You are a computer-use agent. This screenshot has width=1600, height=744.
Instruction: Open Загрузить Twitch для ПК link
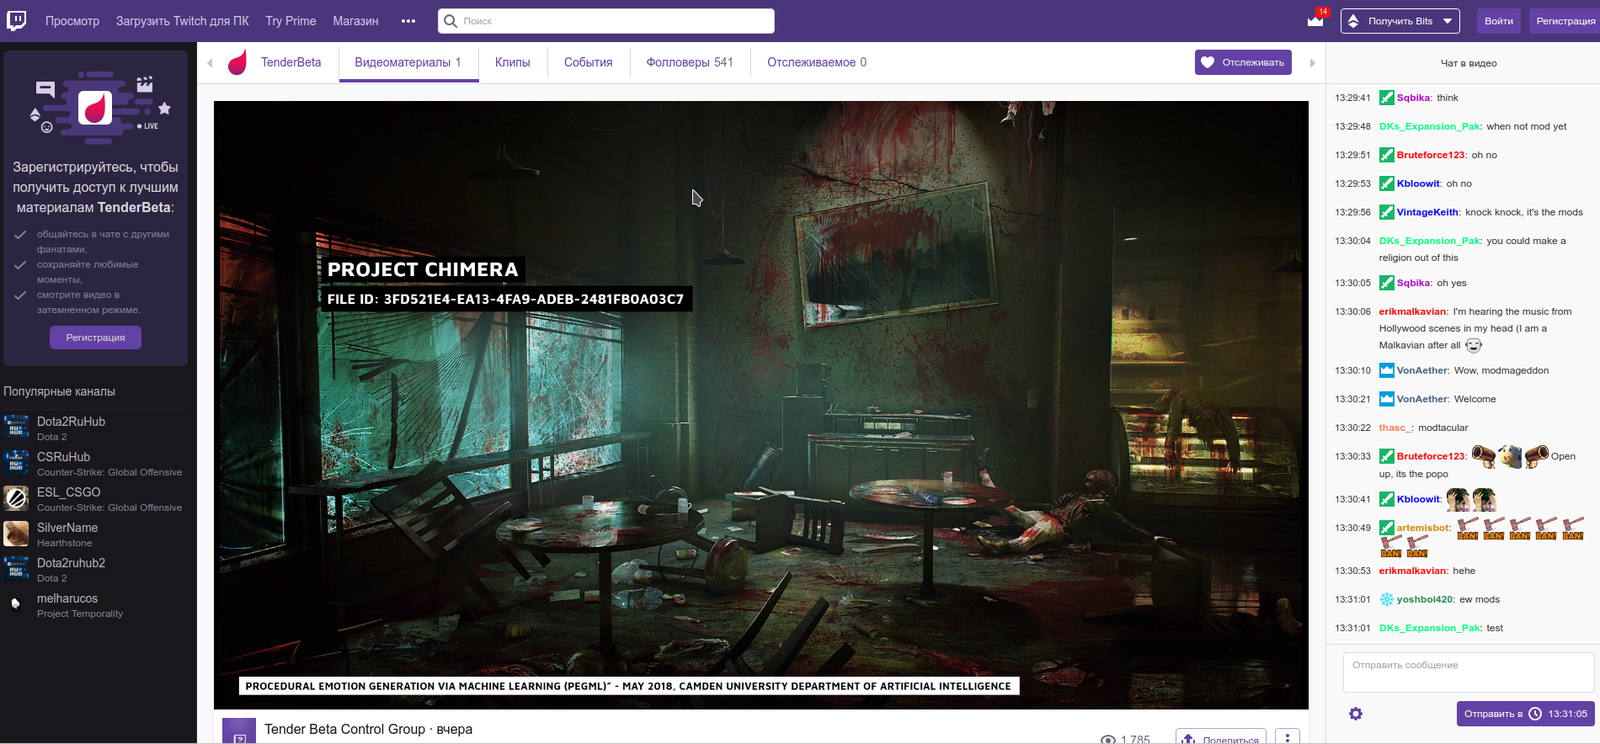click(x=182, y=21)
